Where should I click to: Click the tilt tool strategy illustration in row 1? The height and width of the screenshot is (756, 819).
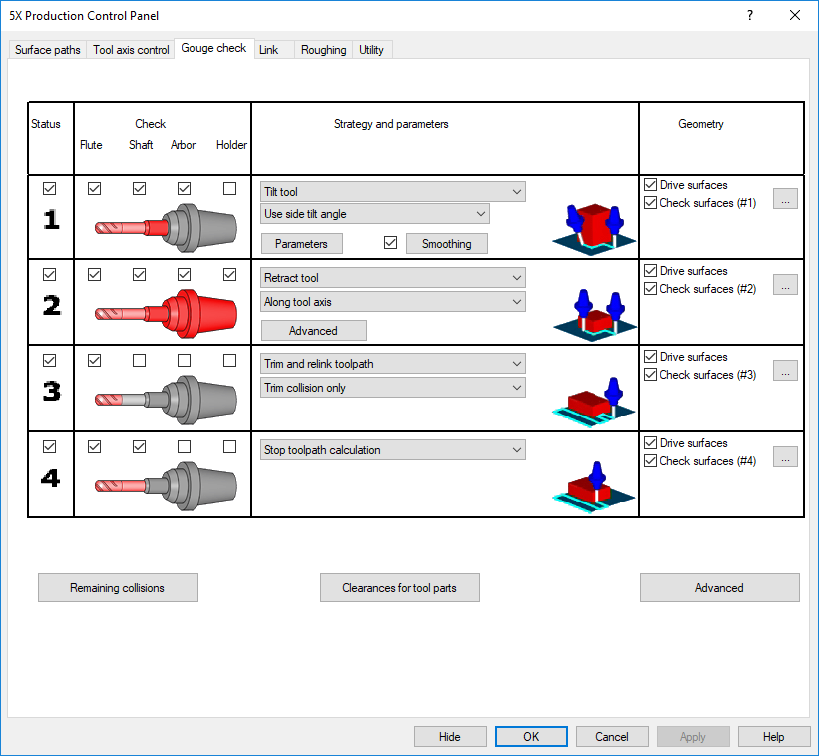[x=594, y=227]
